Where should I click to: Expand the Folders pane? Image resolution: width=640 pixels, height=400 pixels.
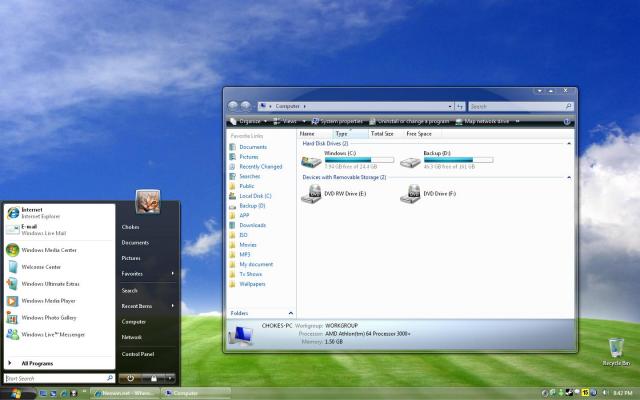point(261,313)
